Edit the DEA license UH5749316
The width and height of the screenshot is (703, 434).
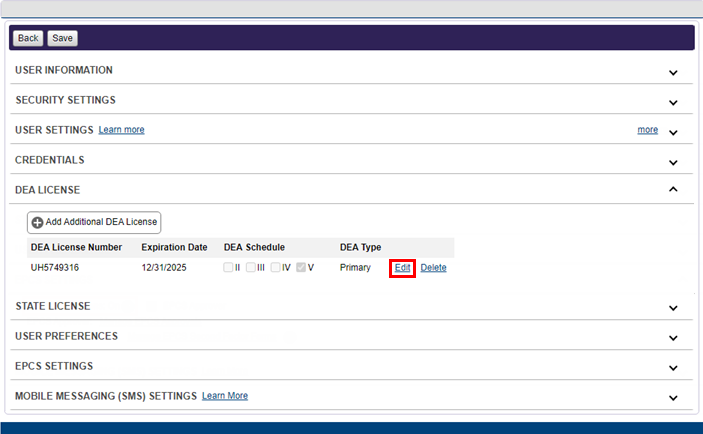(x=403, y=268)
